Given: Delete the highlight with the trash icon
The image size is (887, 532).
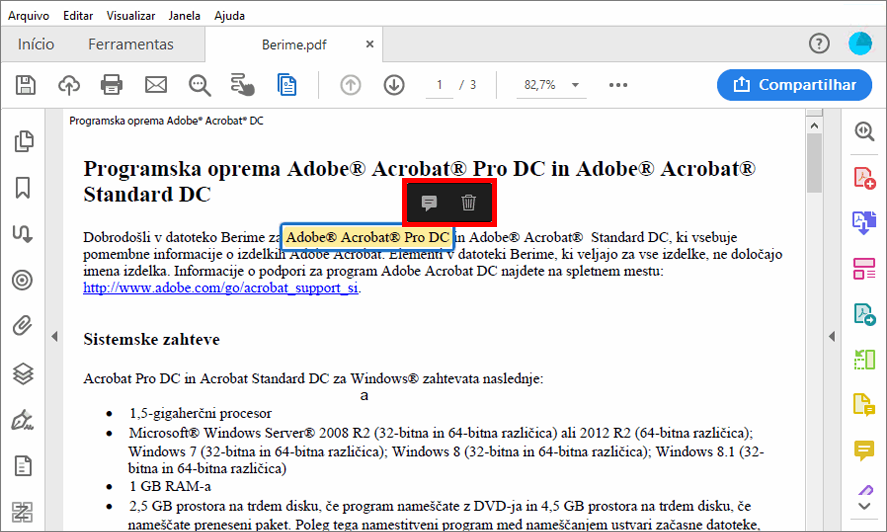Looking at the screenshot, I should [468, 202].
